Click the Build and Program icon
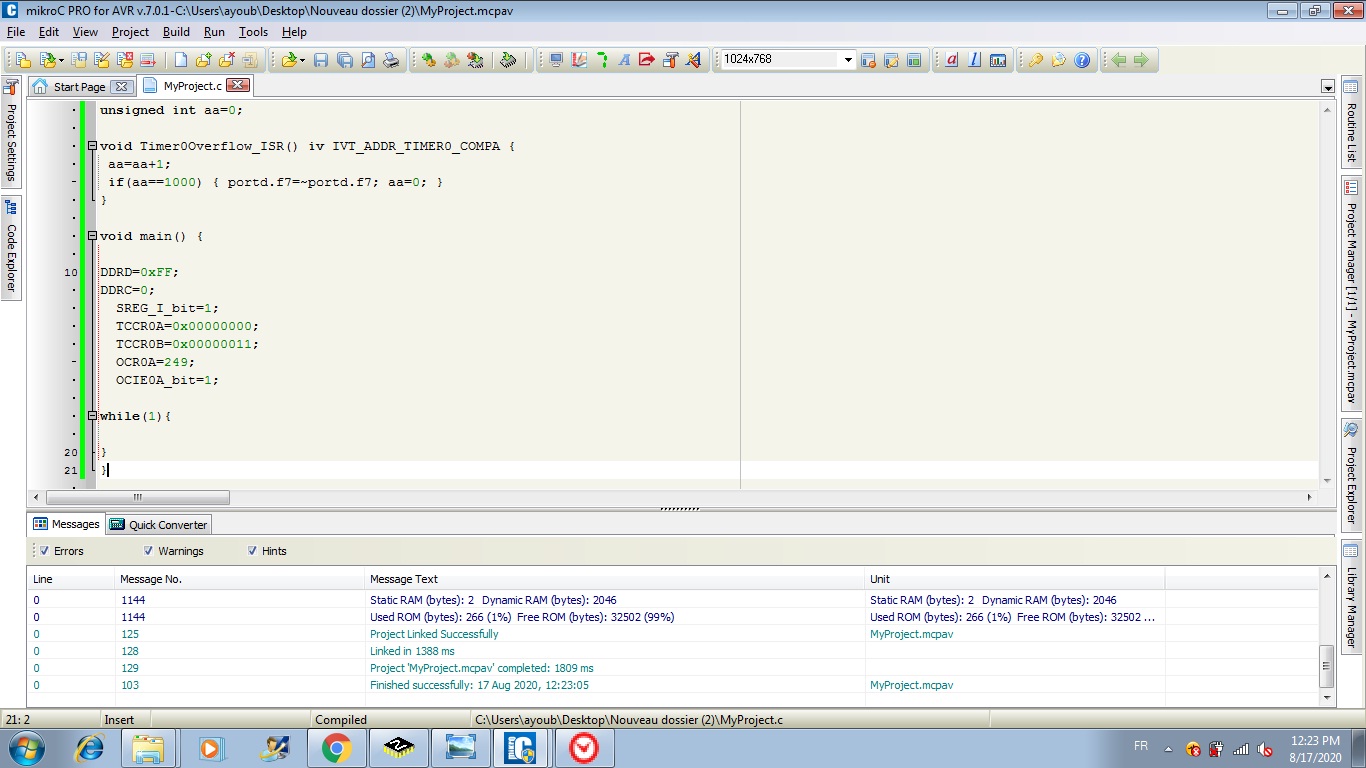 click(x=474, y=60)
